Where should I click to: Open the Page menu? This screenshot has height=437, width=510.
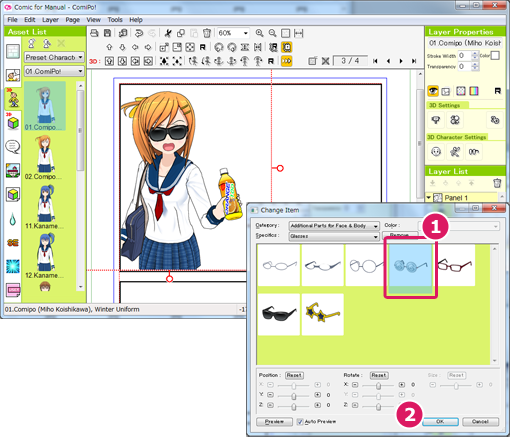(x=72, y=20)
